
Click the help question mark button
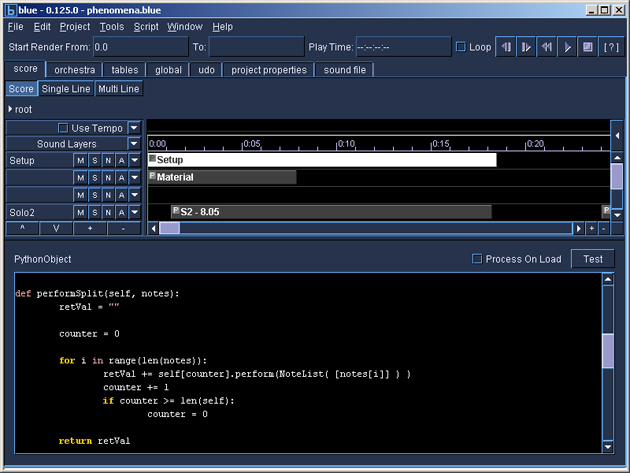coord(611,47)
